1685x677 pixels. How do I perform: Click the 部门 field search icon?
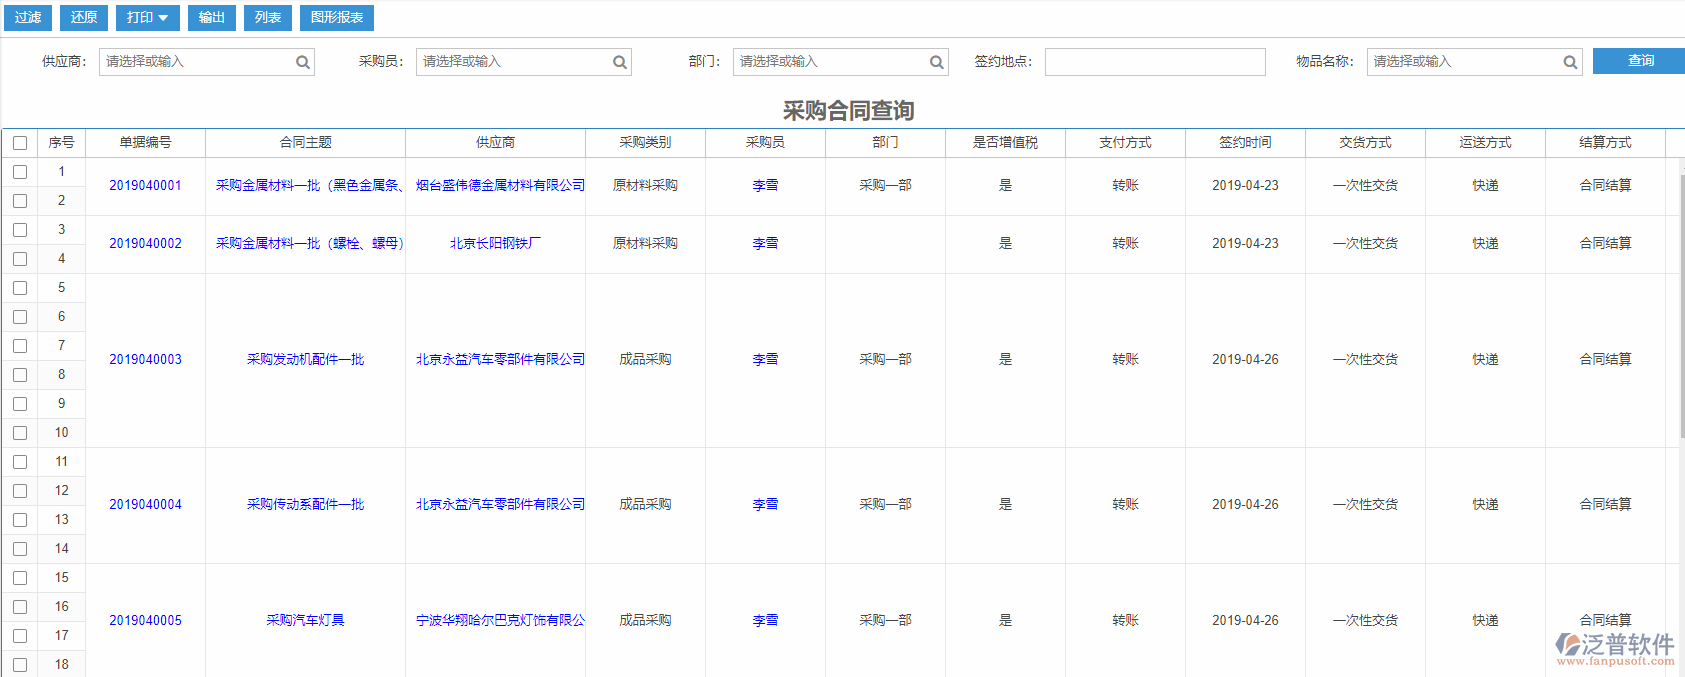[x=936, y=62]
